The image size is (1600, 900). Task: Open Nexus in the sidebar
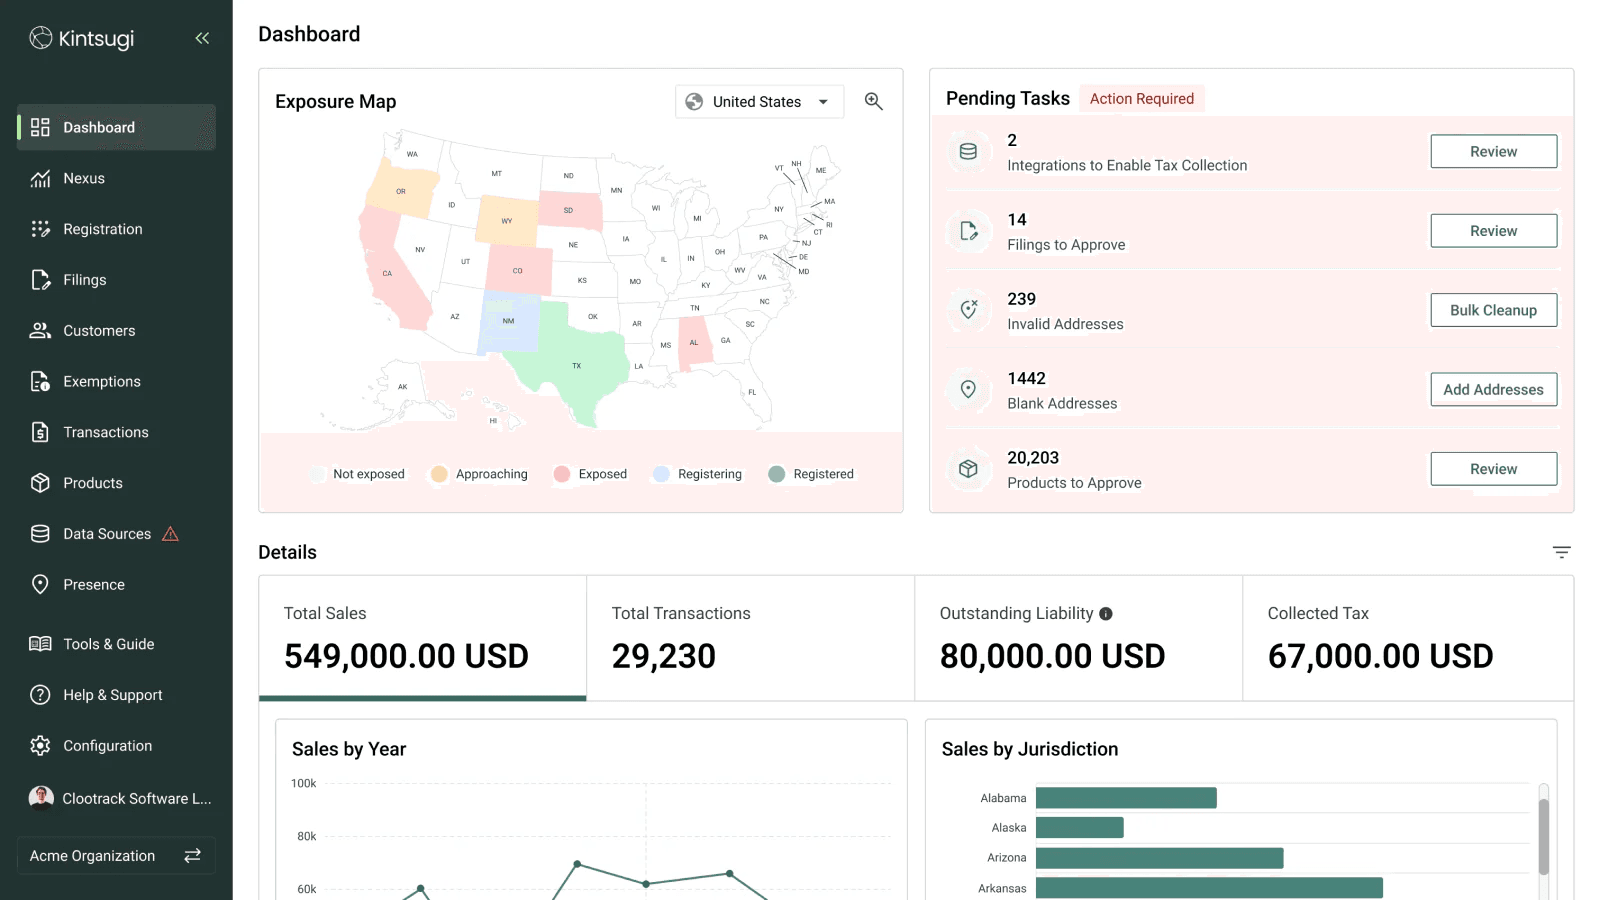(x=84, y=178)
